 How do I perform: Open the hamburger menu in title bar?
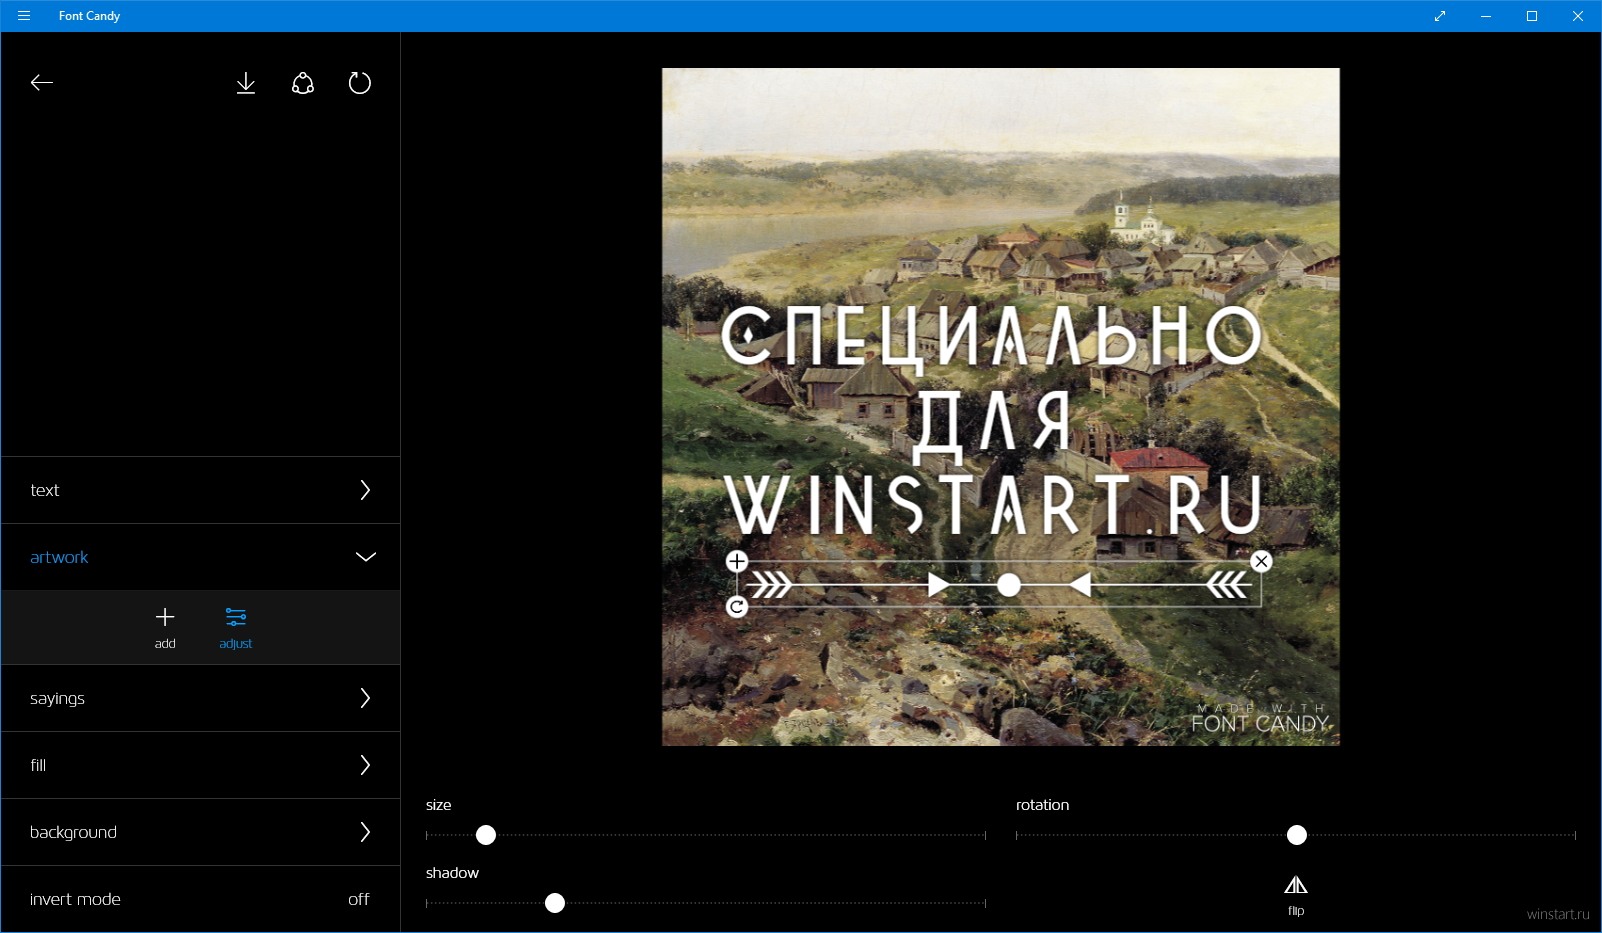tap(24, 16)
